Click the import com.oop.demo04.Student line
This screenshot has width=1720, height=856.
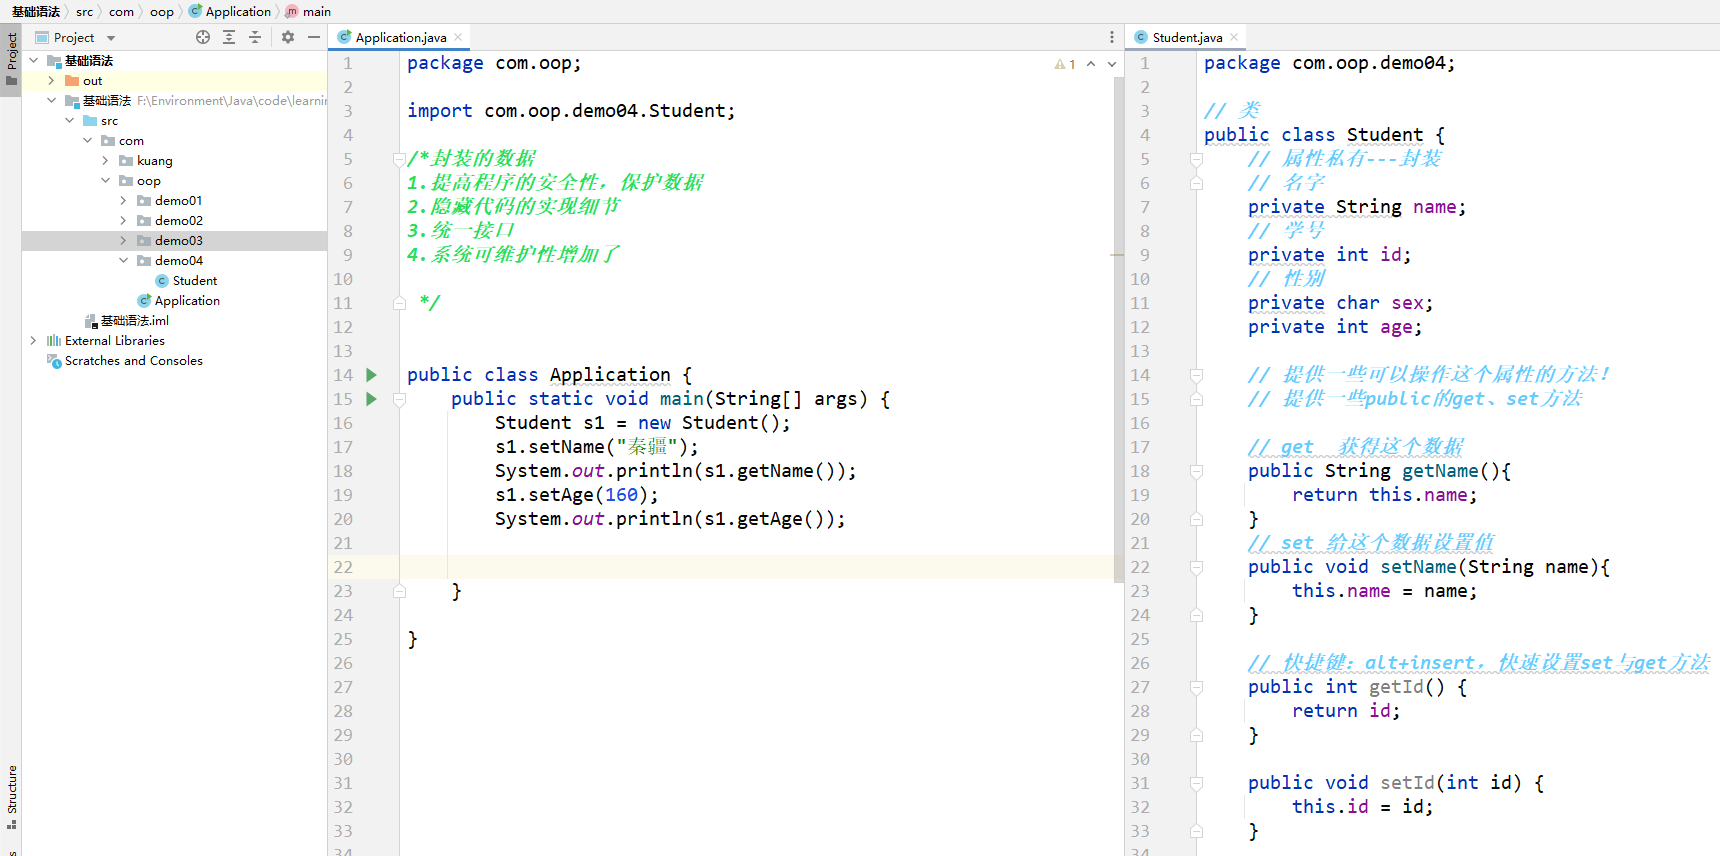(x=571, y=111)
